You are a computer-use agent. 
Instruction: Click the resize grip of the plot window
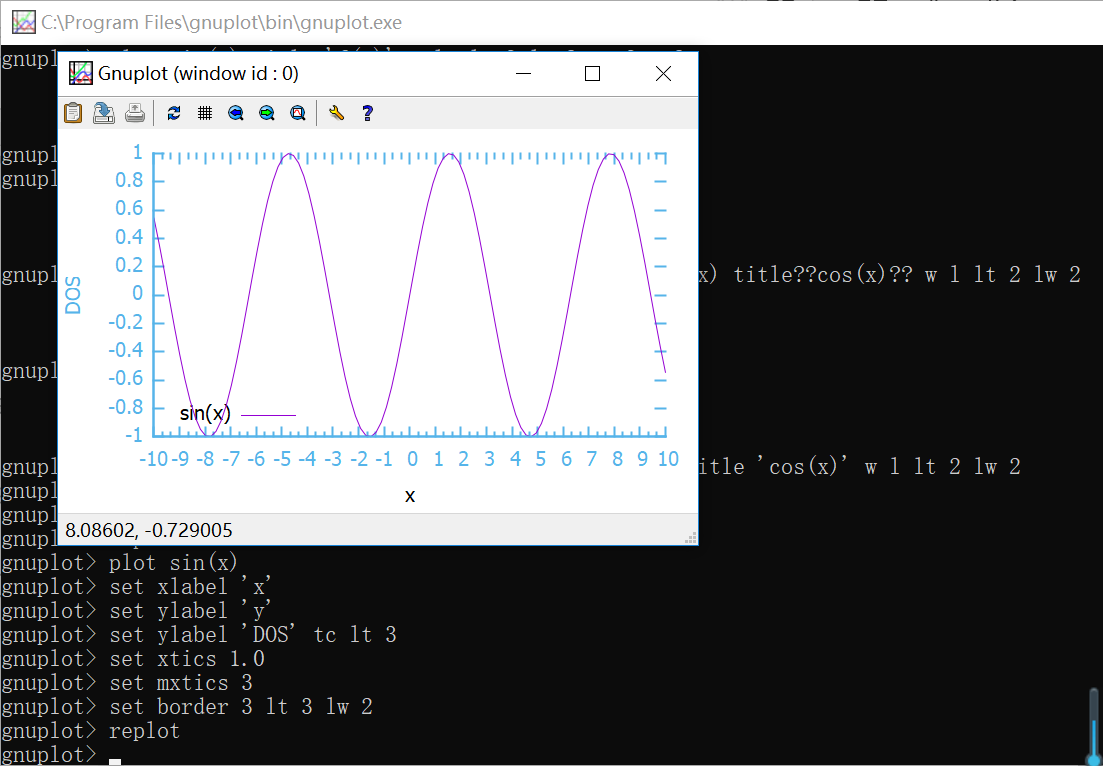pos(691,538)
